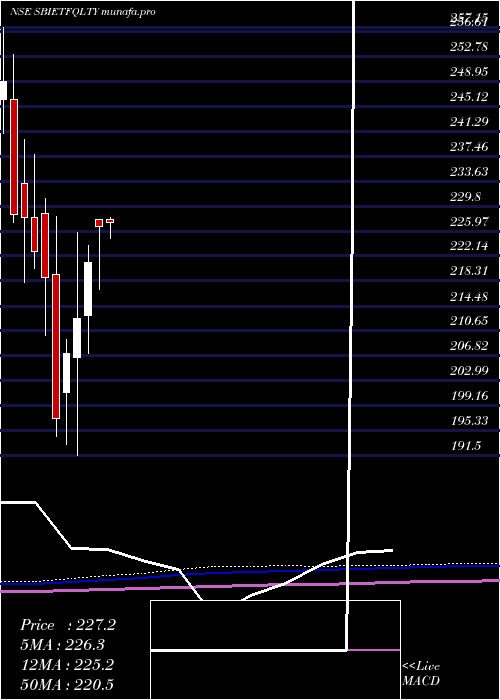The height and width of the screenshot is (700, 500).
Task: Click the 214.48 price axis label
Action: click(469, 296)
